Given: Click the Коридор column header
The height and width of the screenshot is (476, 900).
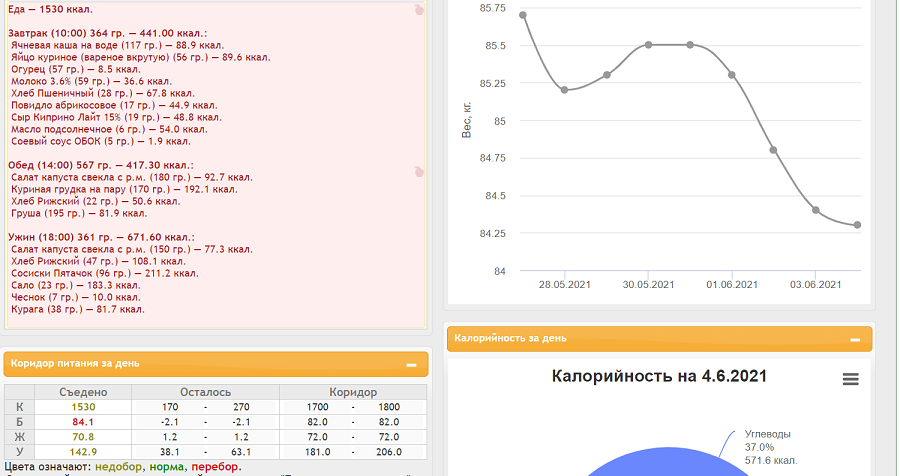Looking at the screenshot, I should click(x=353, y=392).
